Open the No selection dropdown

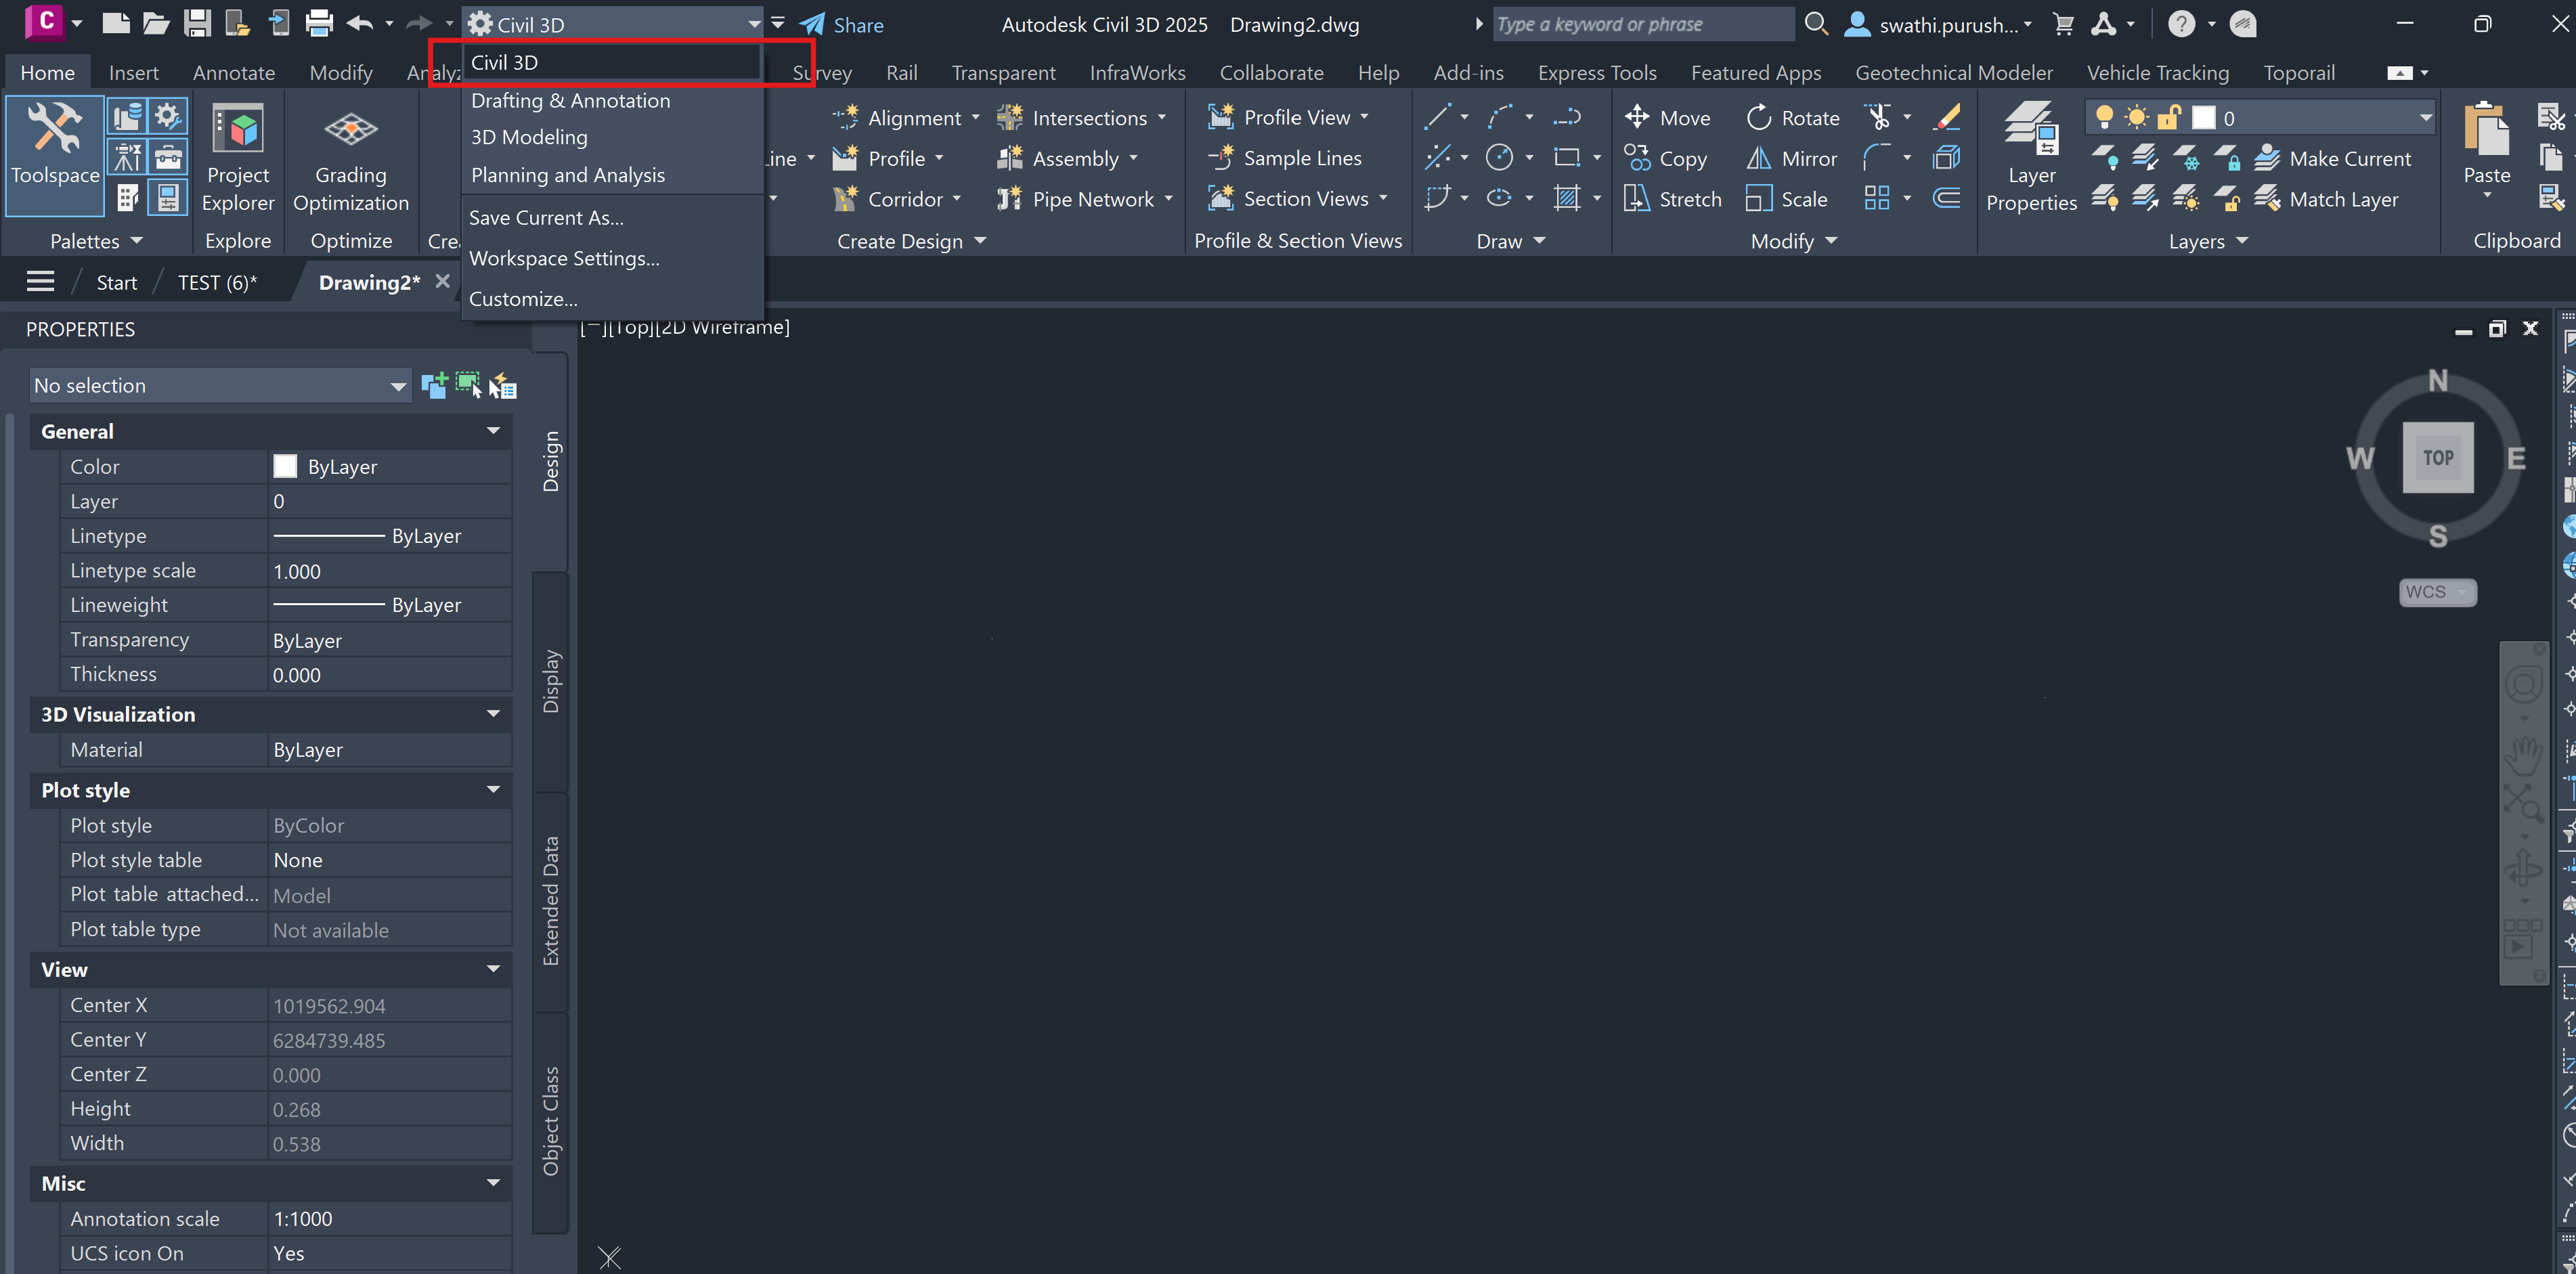coord(398,386)
